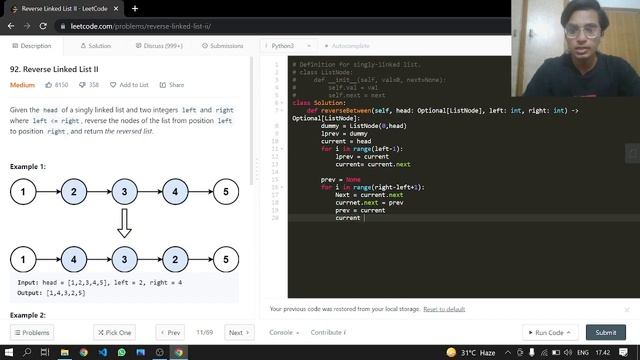Click the Input/Output example text block
The image size is (640, 360).
tap(124, 288)
